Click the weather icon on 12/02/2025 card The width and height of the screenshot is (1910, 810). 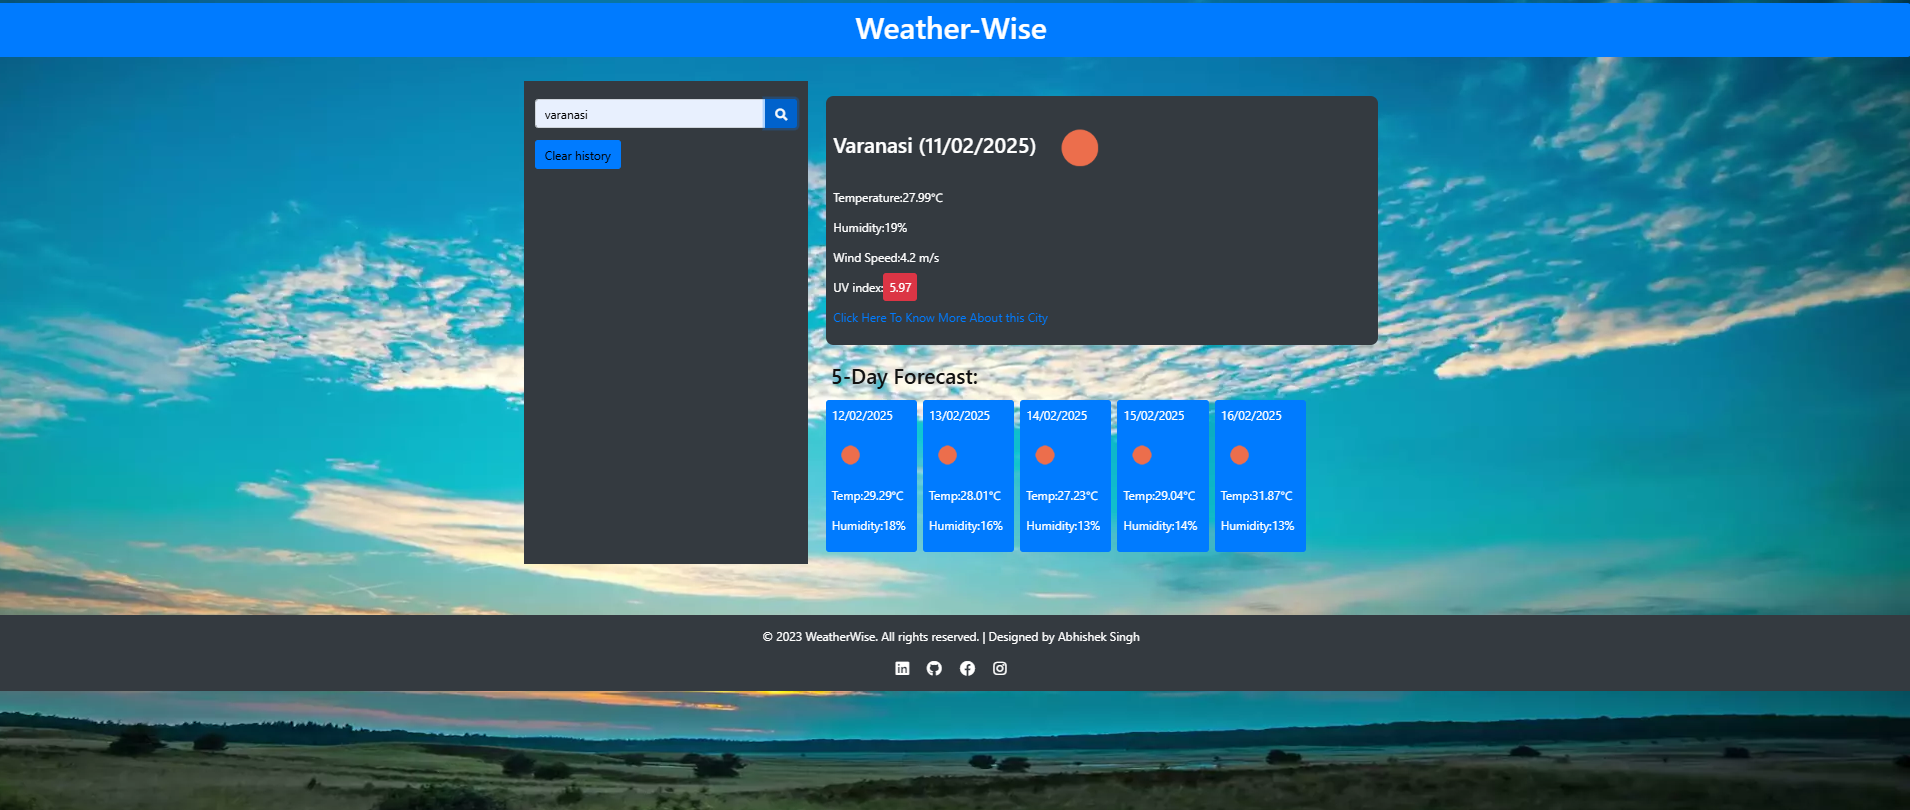(x=850, y=455)
